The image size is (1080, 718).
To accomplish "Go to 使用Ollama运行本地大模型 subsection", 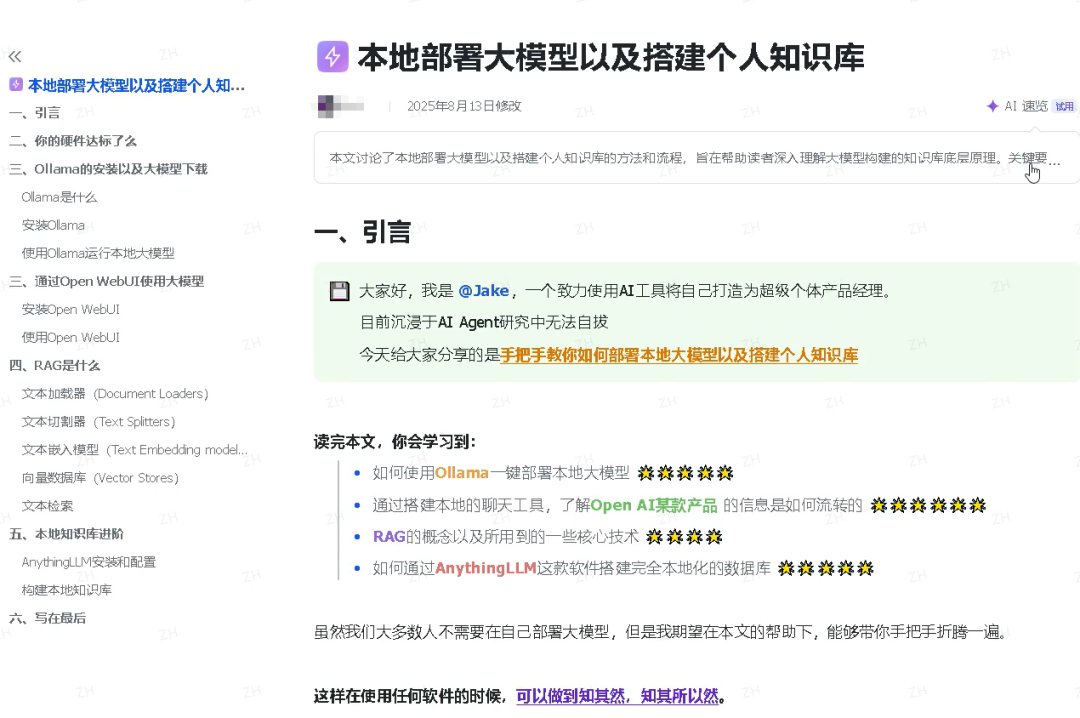I will point(98,254).
